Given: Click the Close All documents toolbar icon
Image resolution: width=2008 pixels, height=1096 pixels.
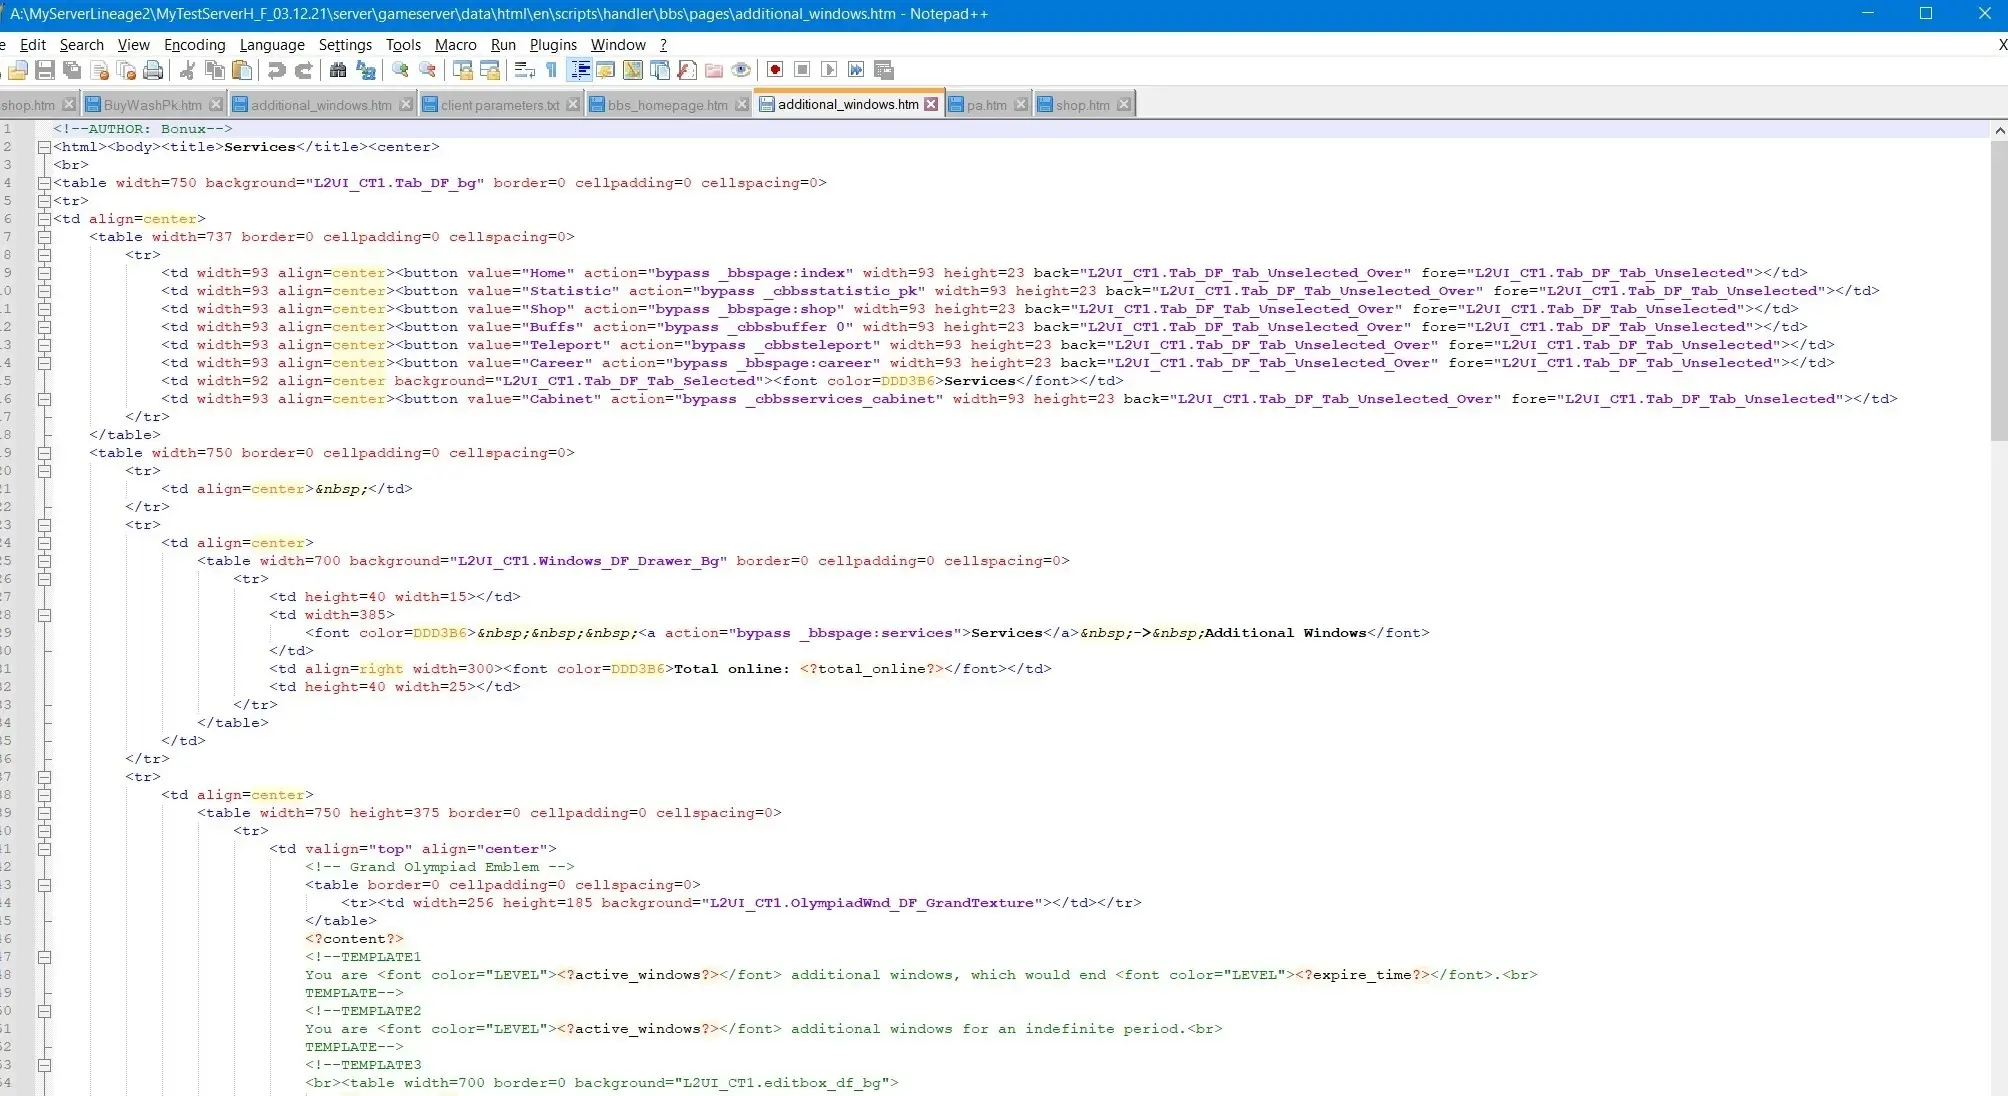Looking at the screenshot, I should point(126,70).
